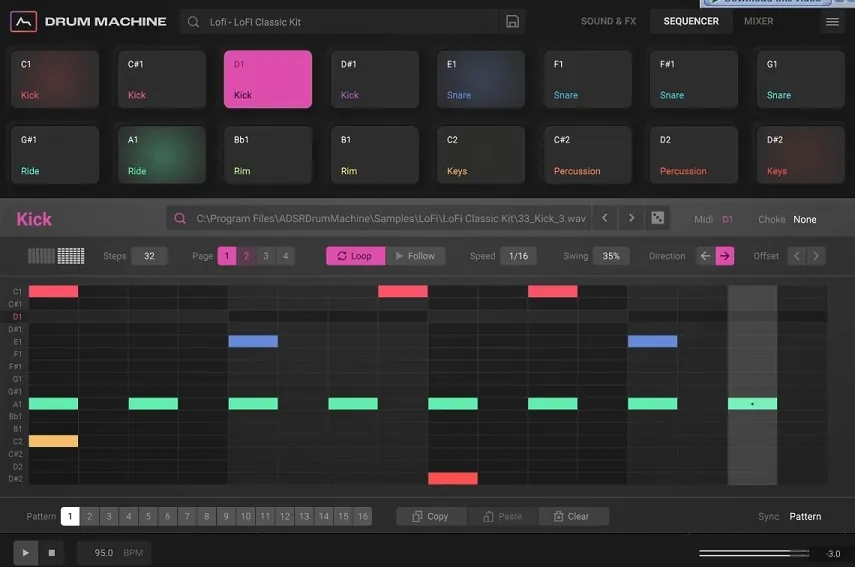Image resolution: width=855 pixels, height=567 pixels.
Task: Load next sample with right chevron
Action: [631, 218]
